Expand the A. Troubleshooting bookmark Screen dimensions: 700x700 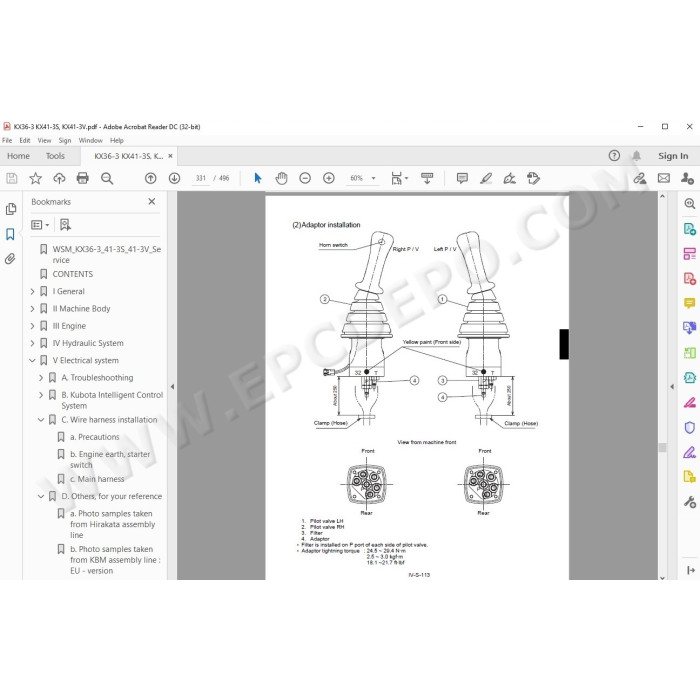41,378
